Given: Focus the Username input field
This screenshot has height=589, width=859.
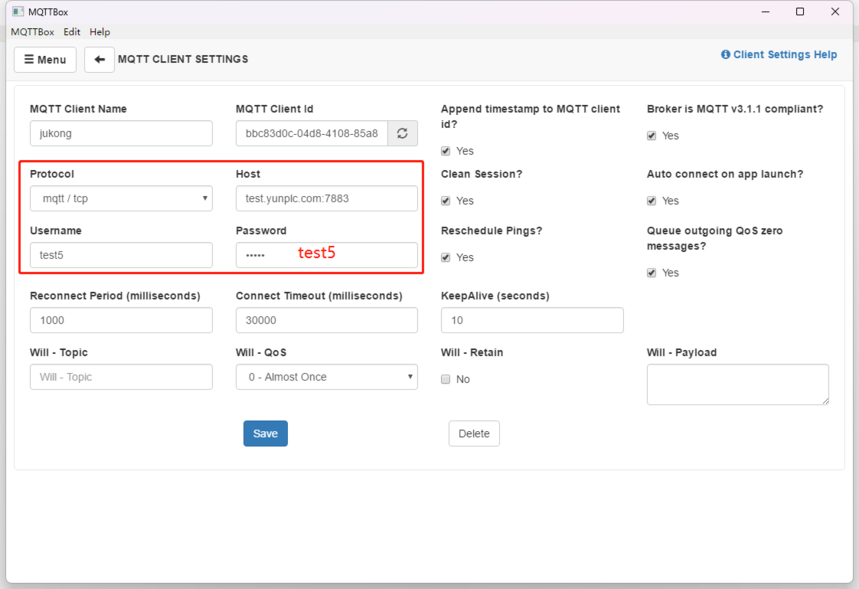Looking at the screenshot, I should (x=121, y=255).
